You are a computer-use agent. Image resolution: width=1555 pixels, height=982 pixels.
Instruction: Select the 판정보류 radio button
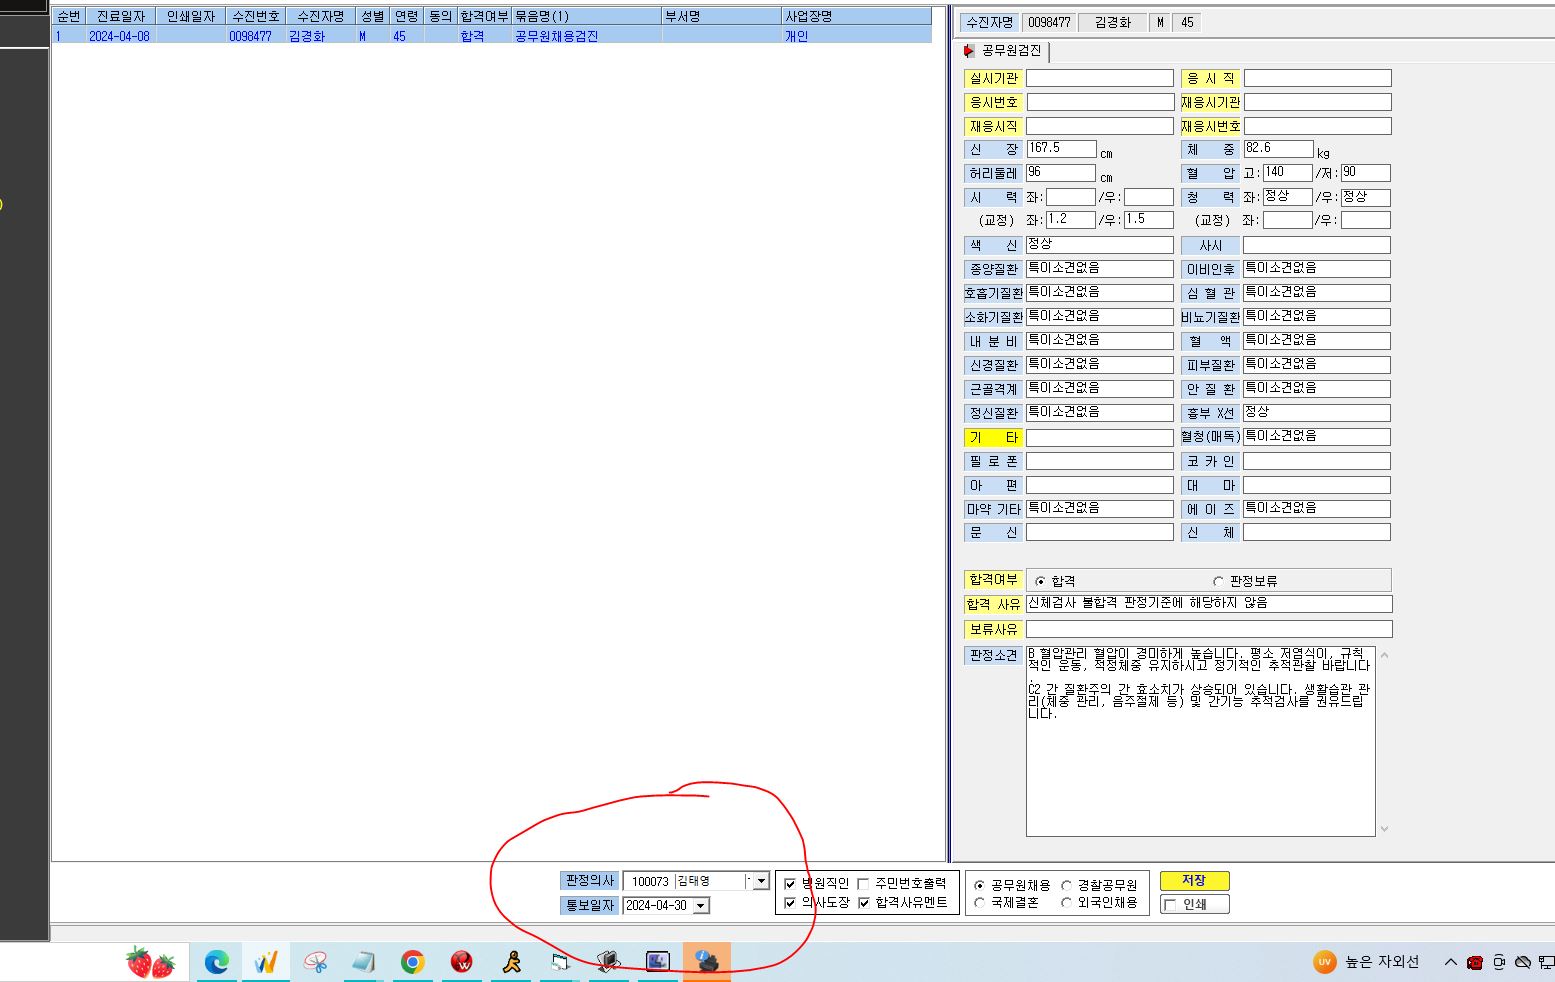tap(1218, 581)
